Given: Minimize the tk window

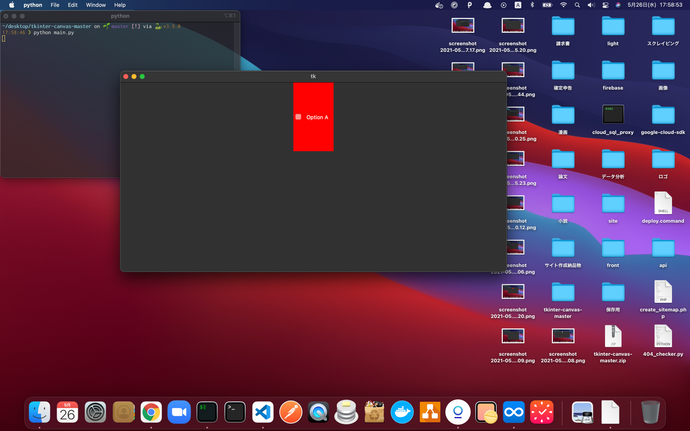Looking at the screenshot, I should click(x=134, y=77).
